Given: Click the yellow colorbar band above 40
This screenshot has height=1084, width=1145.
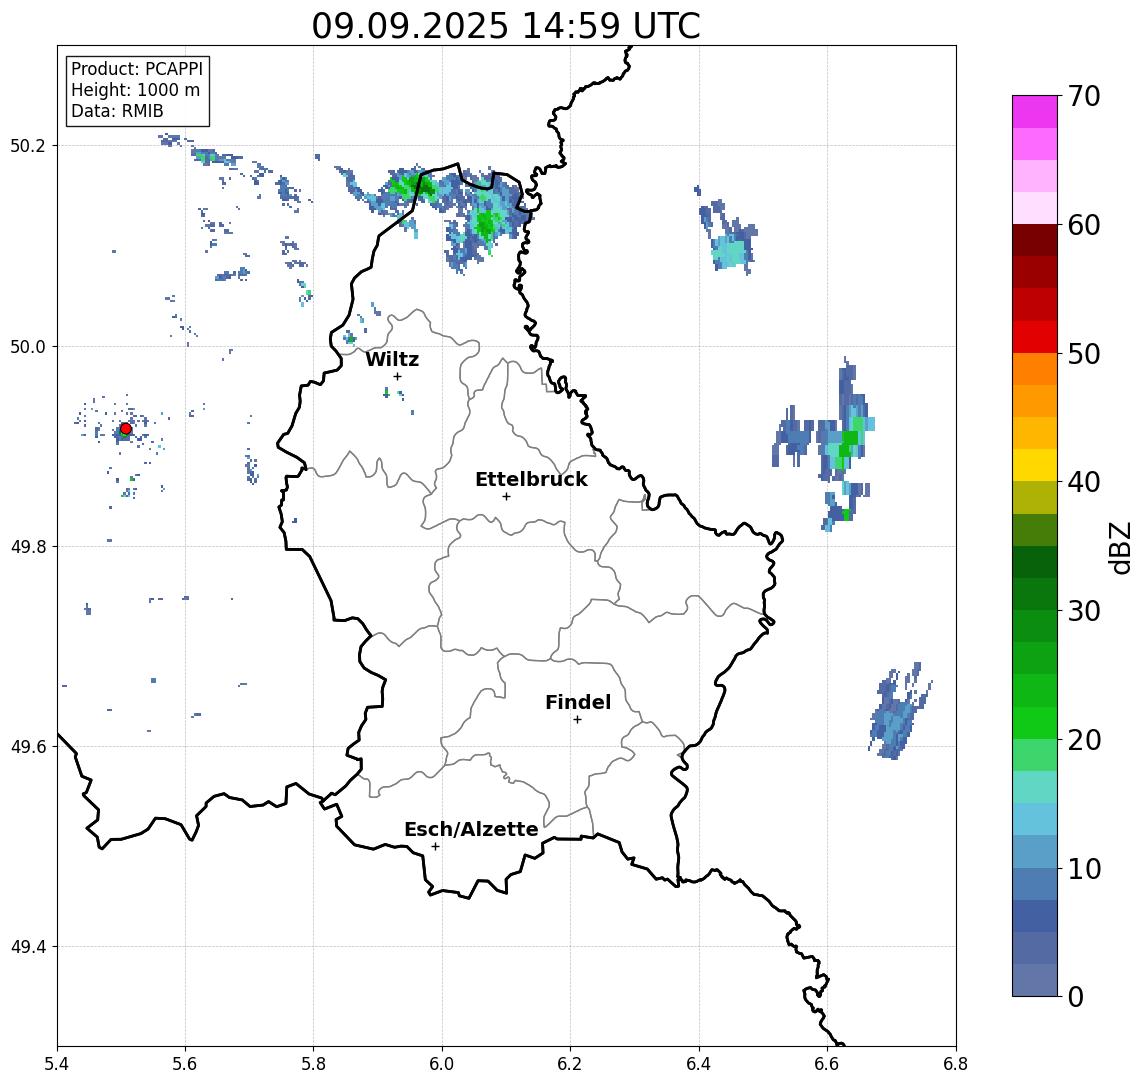Looking at the screenshot, I should (x=1035, y=465).
